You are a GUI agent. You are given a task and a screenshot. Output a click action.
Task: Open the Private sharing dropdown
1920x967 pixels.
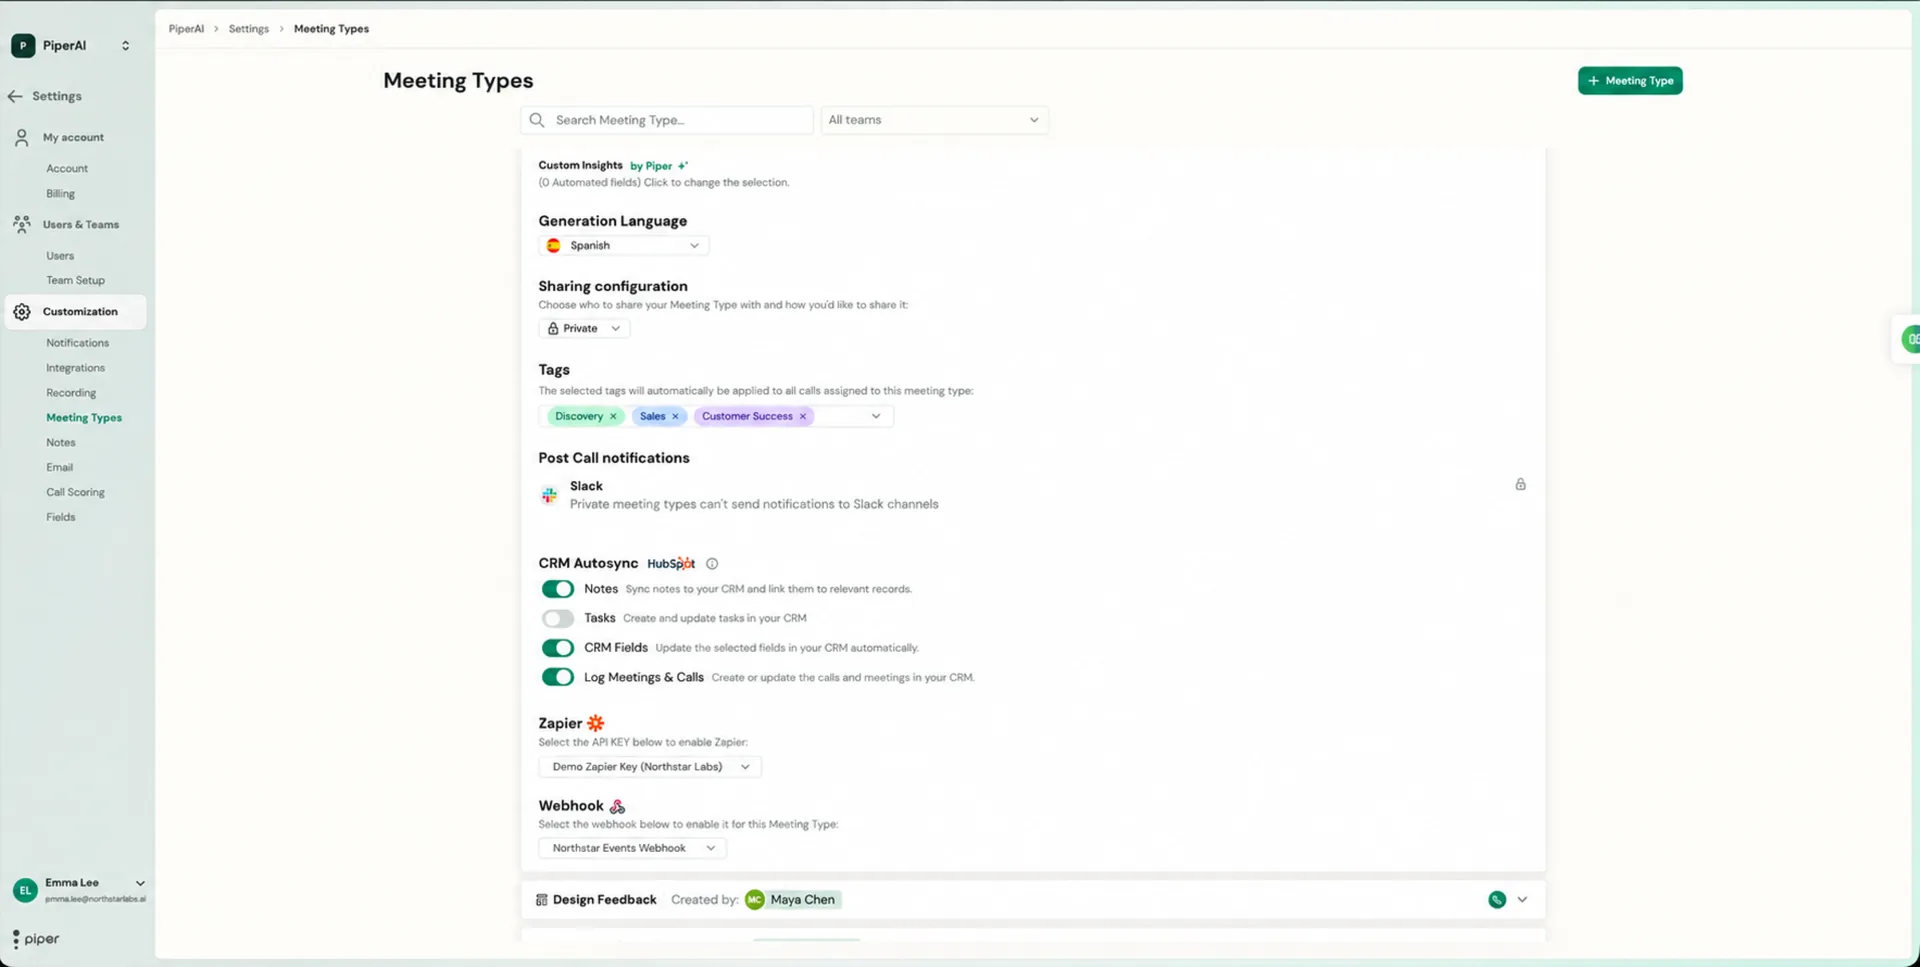[584, 328]
